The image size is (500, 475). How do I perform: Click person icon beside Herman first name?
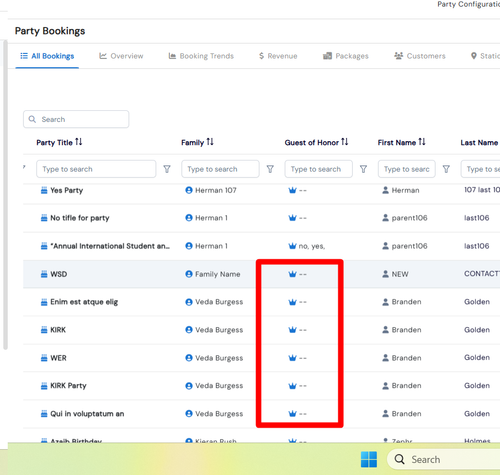(385, 190)
